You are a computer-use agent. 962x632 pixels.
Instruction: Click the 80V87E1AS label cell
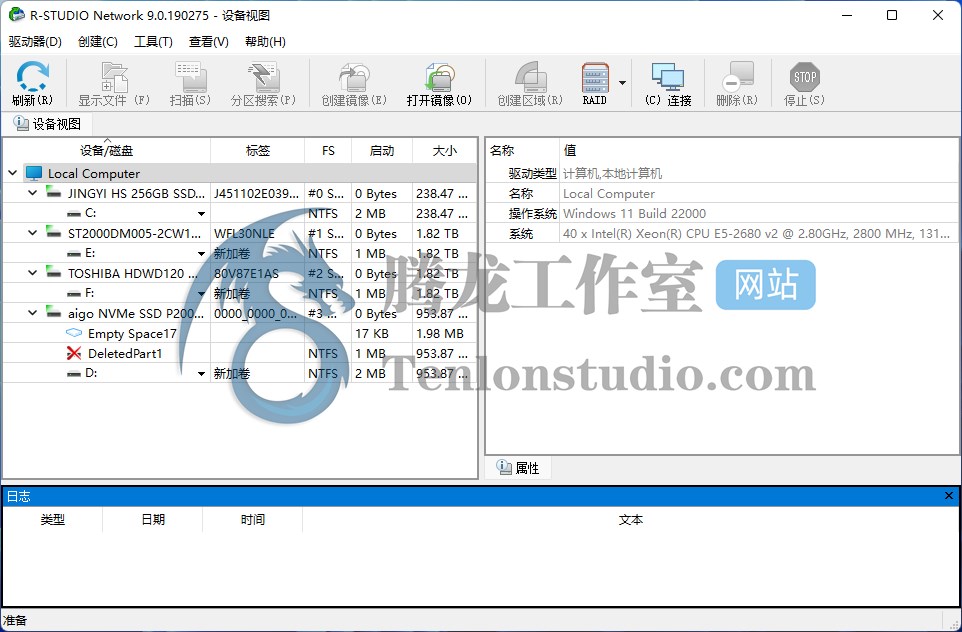click(258, 274)
